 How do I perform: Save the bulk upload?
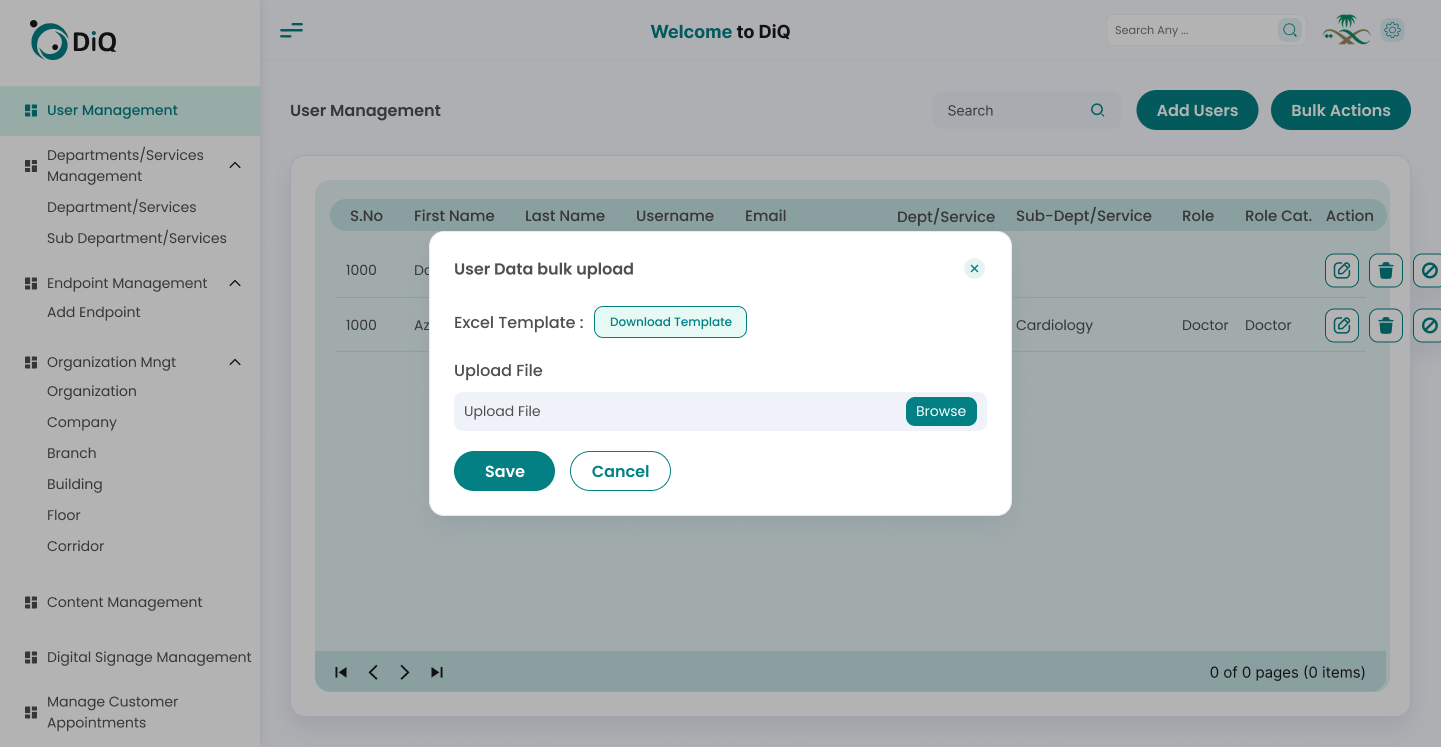click(x=504, y=471)
